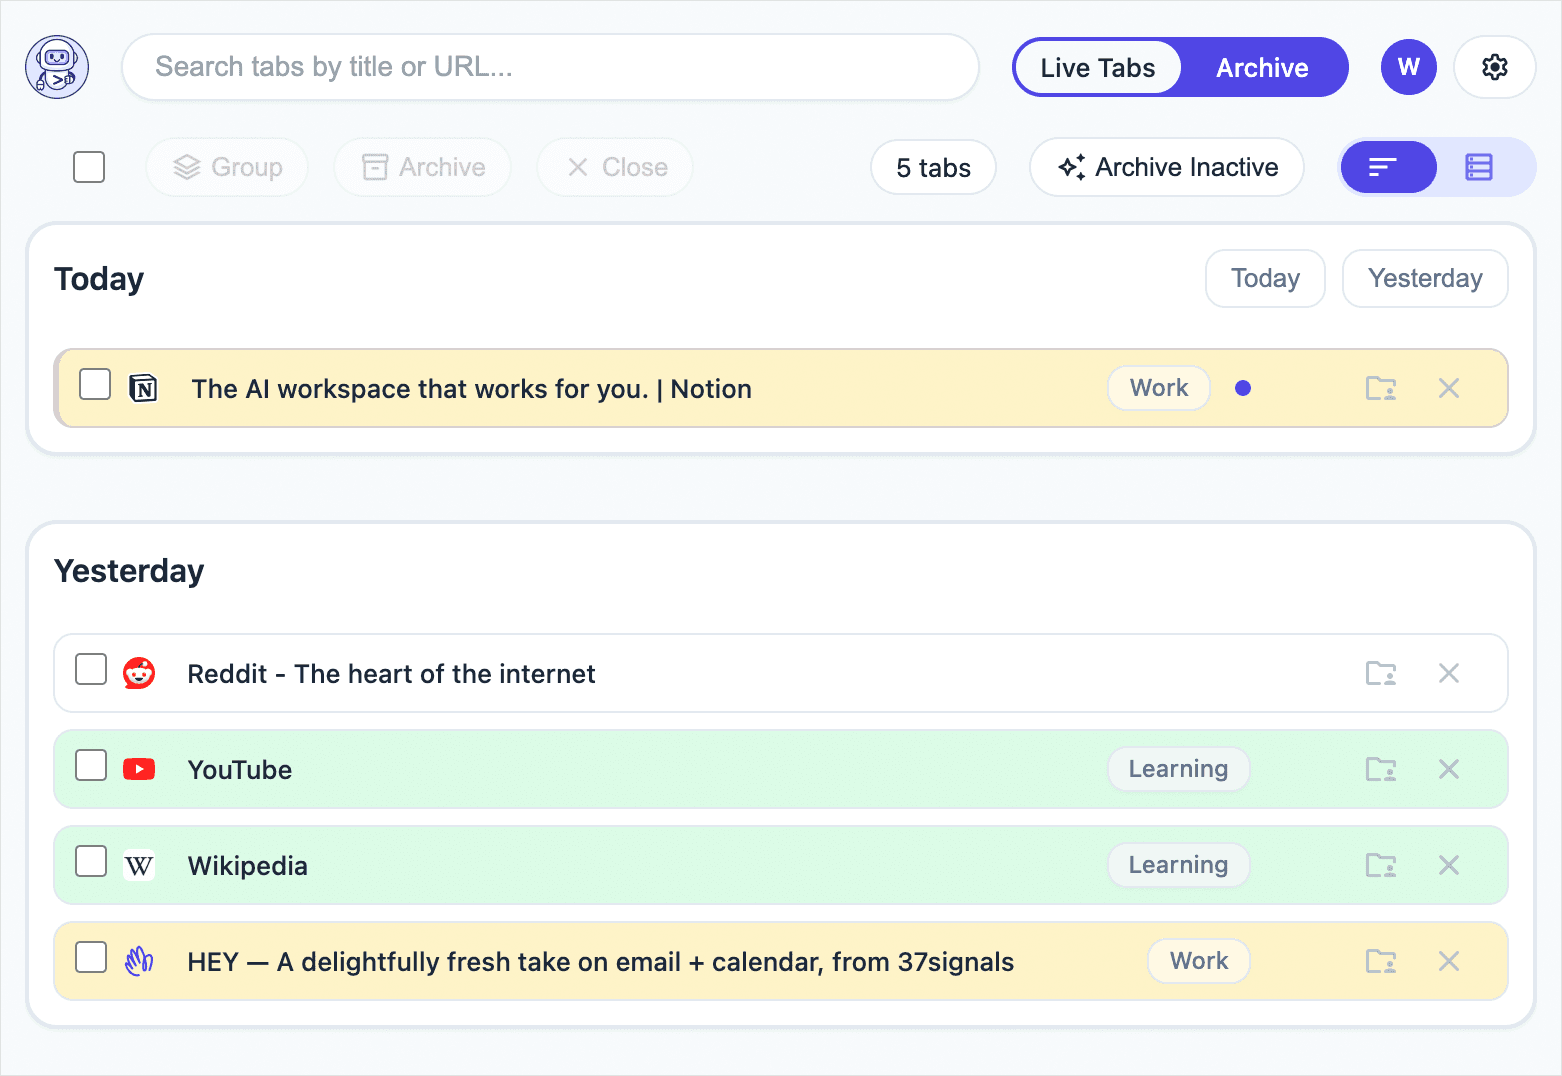The height and width of the screenshot is (1076, 1562).
Task: Switch to Live Tabs
Action: click(1098, 67)
